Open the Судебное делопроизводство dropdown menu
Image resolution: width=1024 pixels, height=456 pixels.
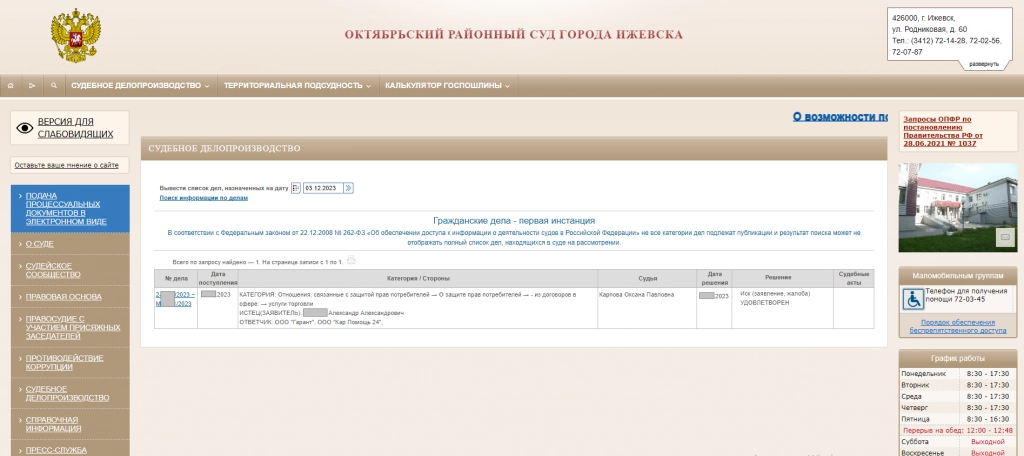(x=140, y=86)
